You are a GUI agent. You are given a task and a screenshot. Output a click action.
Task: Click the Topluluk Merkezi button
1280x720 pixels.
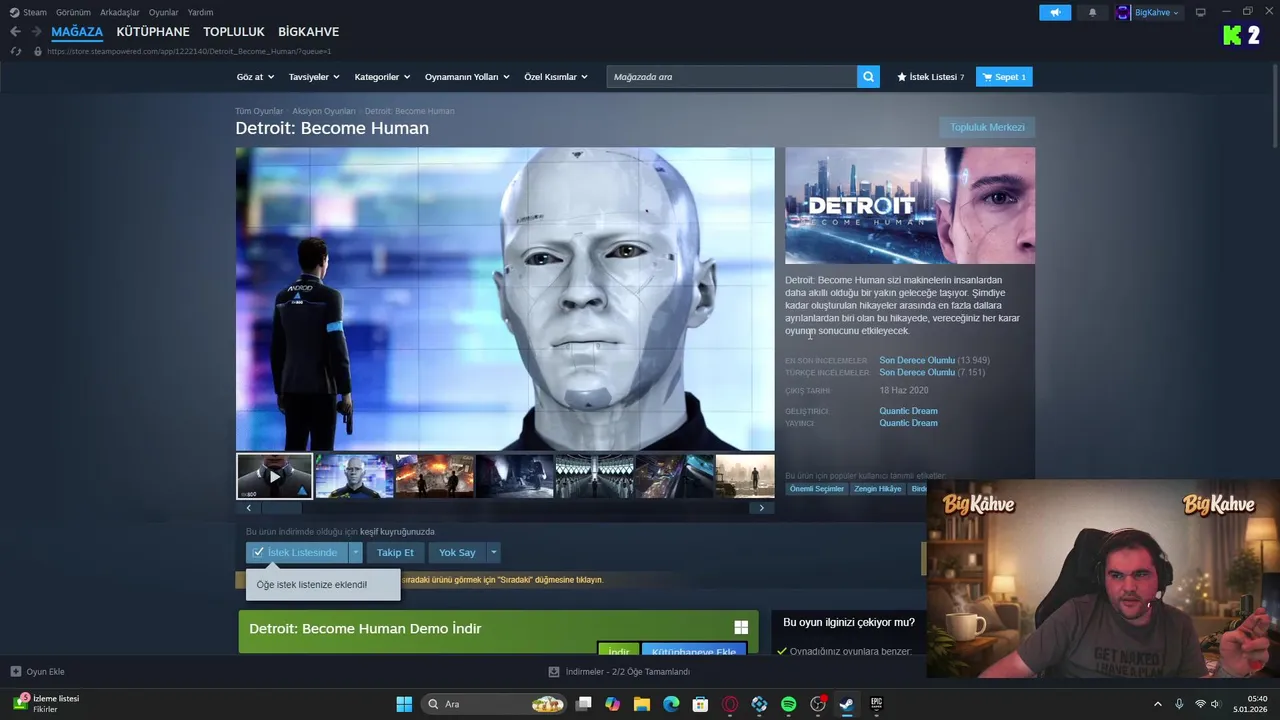click(987, 127)
